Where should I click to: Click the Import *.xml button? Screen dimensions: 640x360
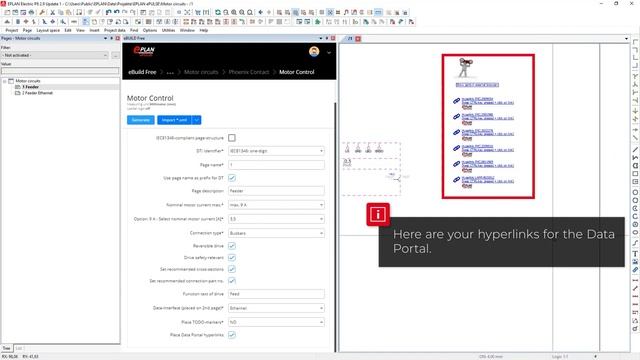(x=174, y=120)
